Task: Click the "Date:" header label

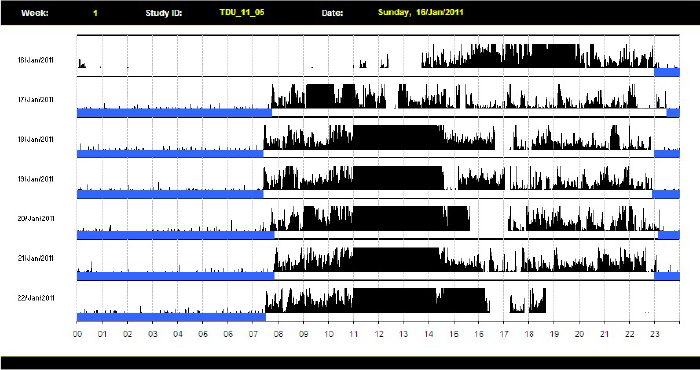Action: click(332, 13)
